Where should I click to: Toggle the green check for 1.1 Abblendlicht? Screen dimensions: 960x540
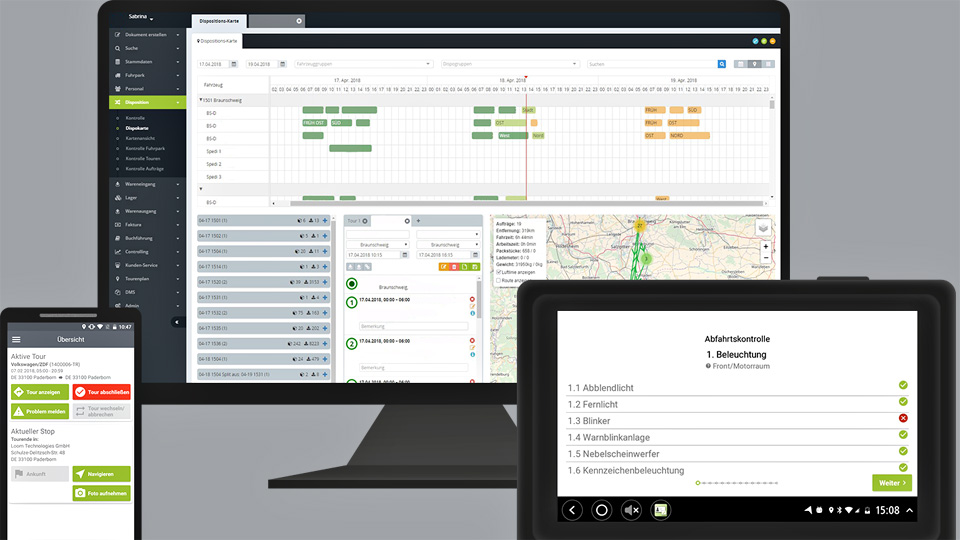click(903, 384)
